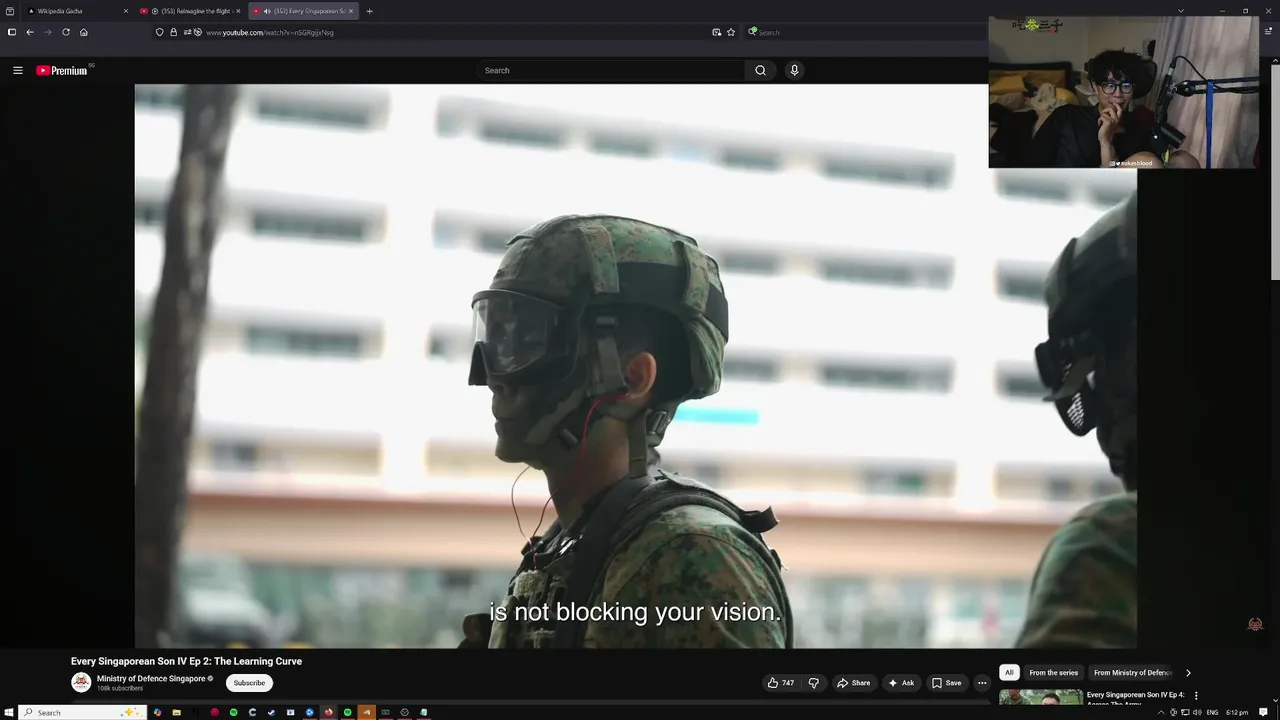1280x720 pixels.
Task: Click the main video player frame
Action: 636,366
